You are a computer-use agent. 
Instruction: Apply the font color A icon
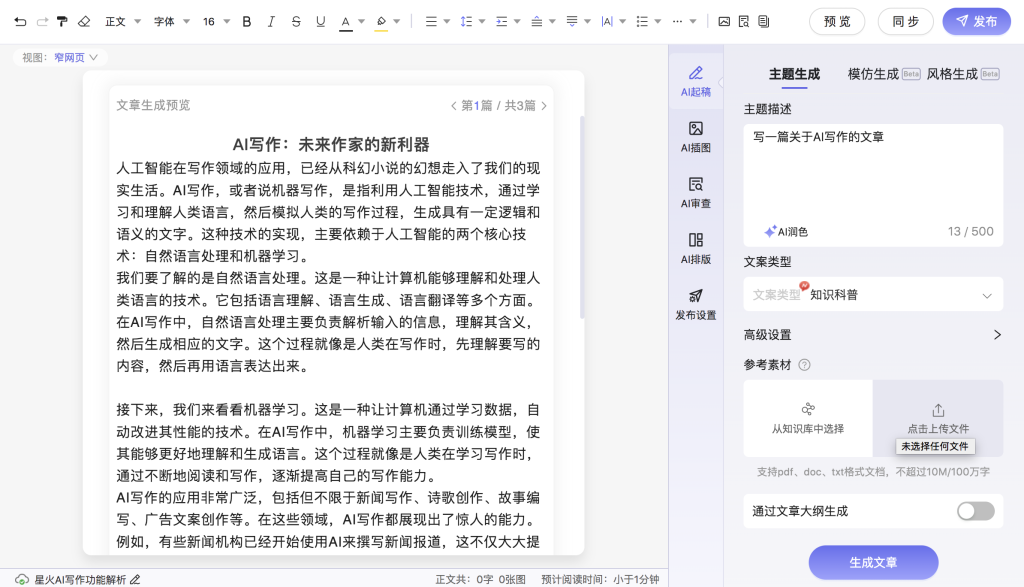click(x=345, y=22)
